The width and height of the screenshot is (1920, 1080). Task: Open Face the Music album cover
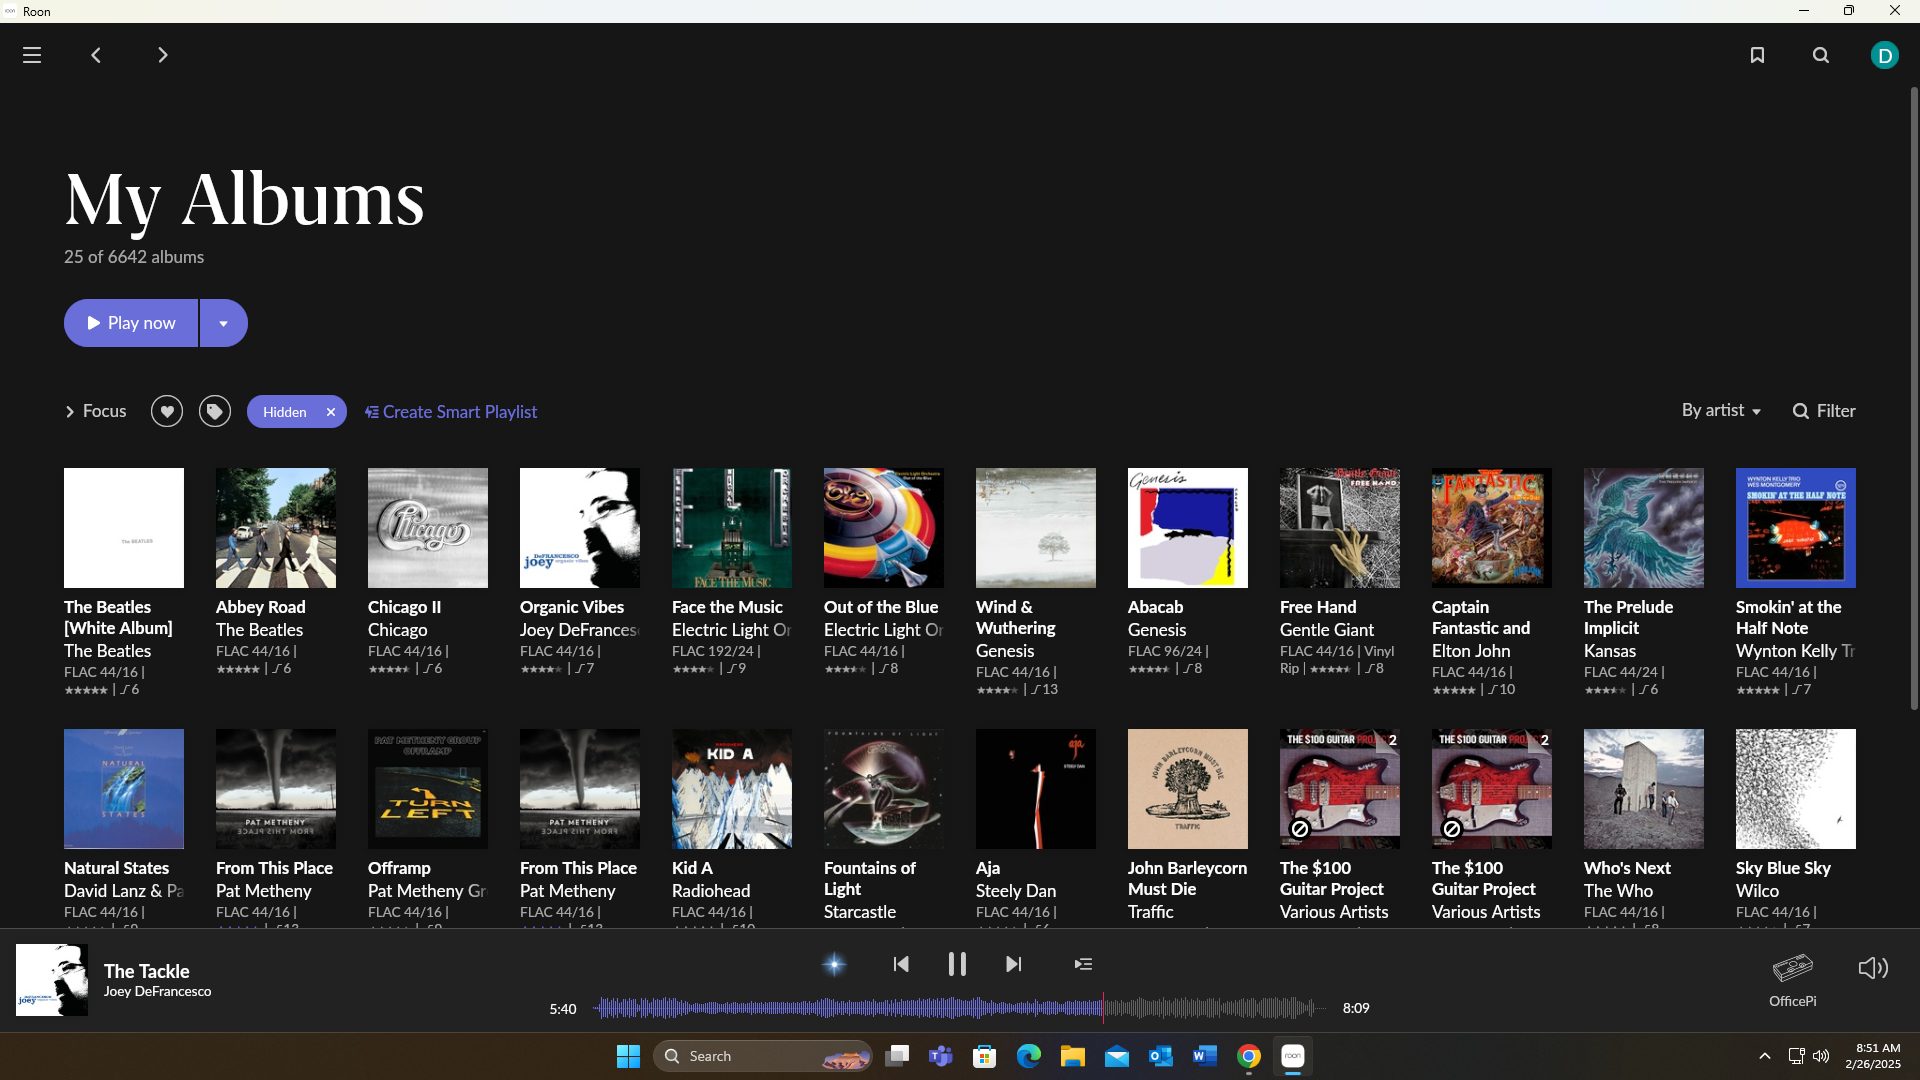click(x=732, y=528)
